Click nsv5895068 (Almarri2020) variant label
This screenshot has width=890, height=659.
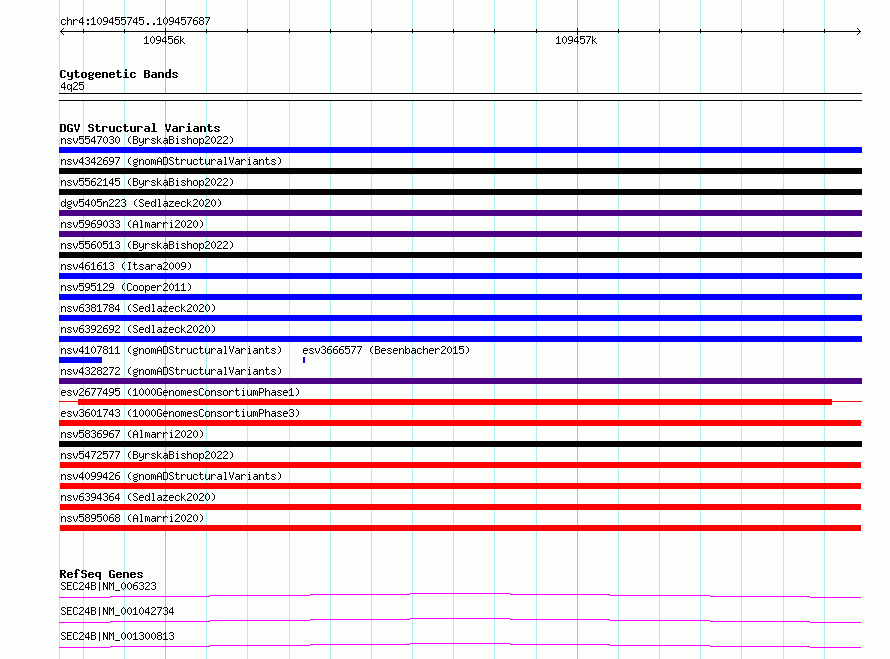[x=132, y=518]
